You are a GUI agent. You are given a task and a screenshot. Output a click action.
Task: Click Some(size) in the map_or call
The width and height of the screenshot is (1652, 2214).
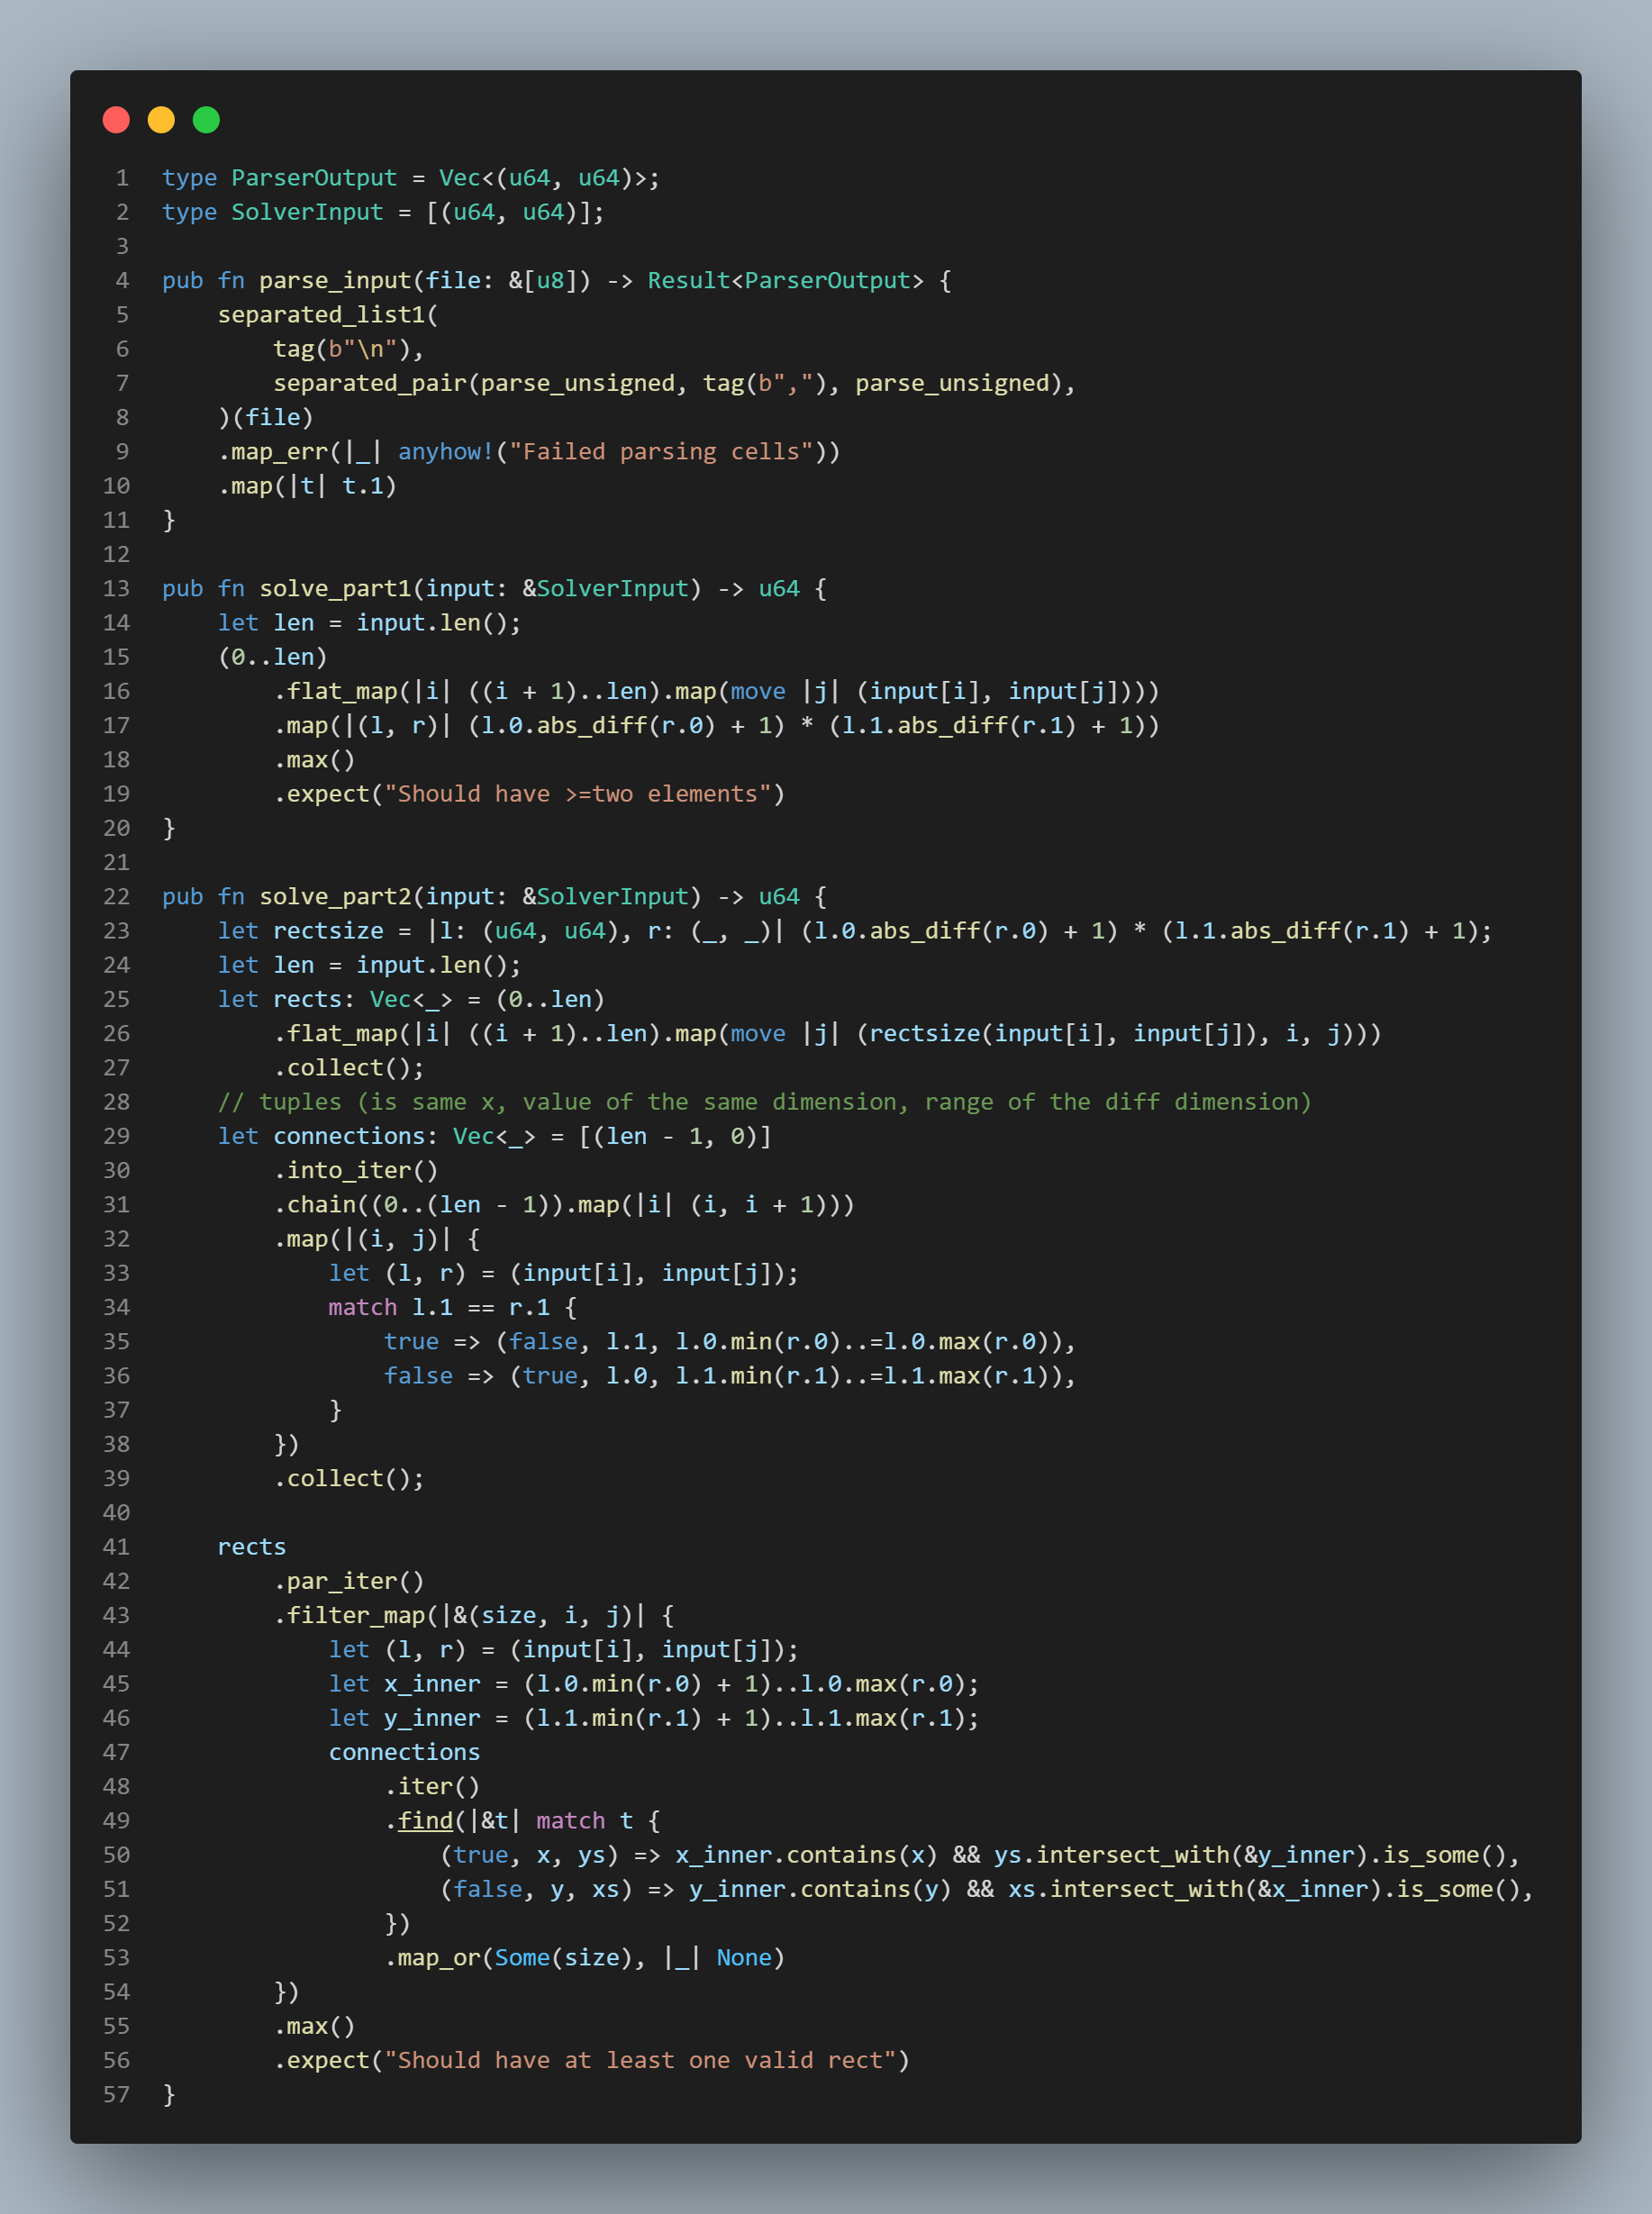pos(563,1958)
